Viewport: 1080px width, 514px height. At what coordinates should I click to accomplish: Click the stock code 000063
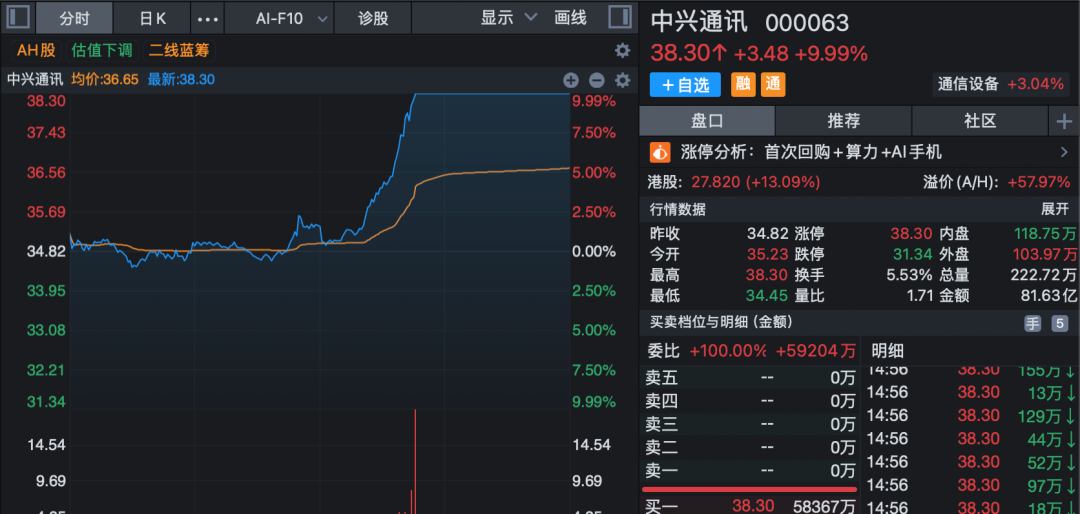(x=807, y=23)
